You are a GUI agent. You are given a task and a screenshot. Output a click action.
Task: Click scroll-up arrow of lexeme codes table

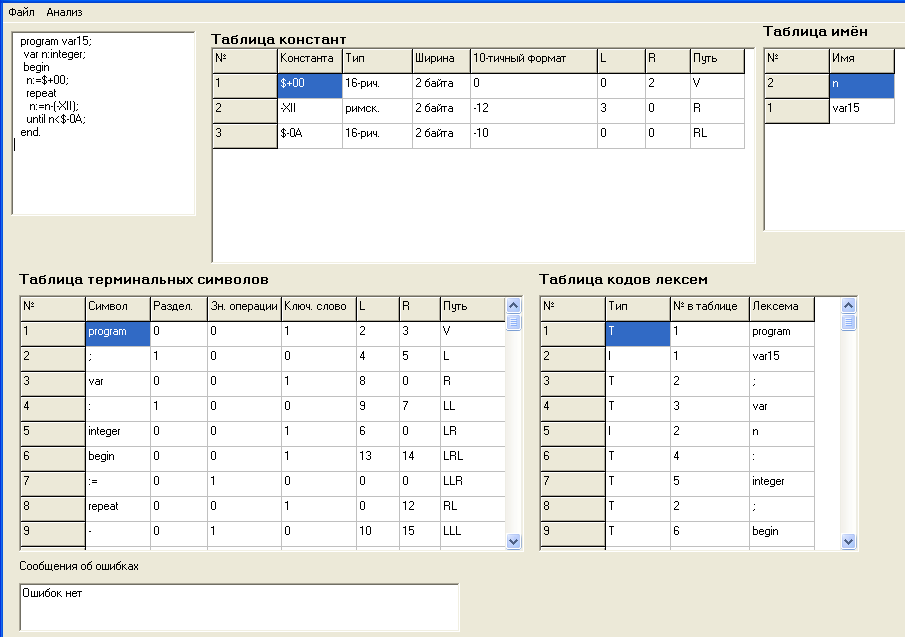point(849,305)
